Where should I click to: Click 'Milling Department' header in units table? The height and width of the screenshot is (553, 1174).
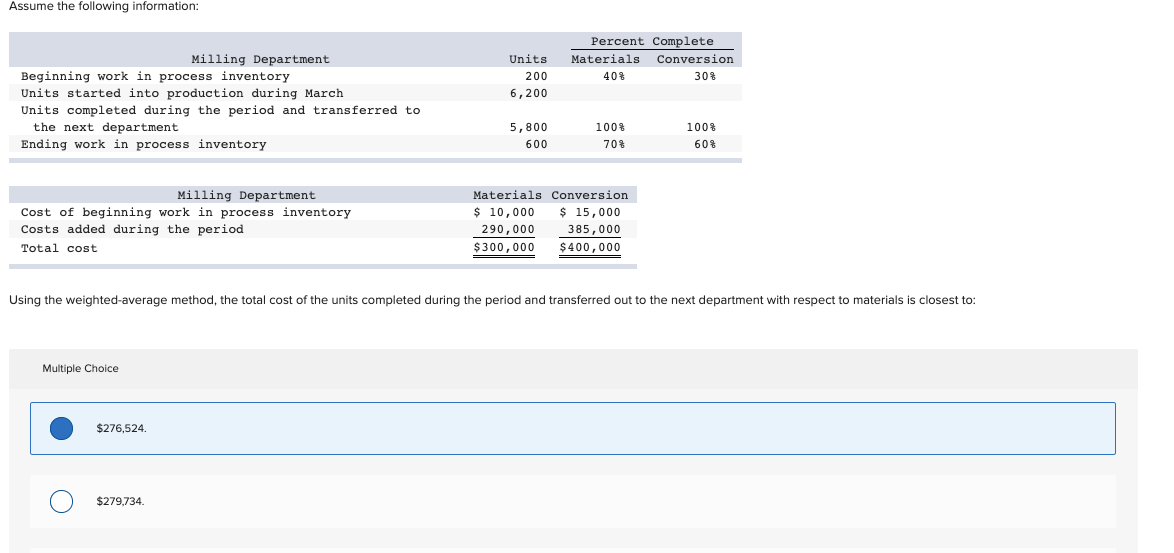[x=261, y=59]
